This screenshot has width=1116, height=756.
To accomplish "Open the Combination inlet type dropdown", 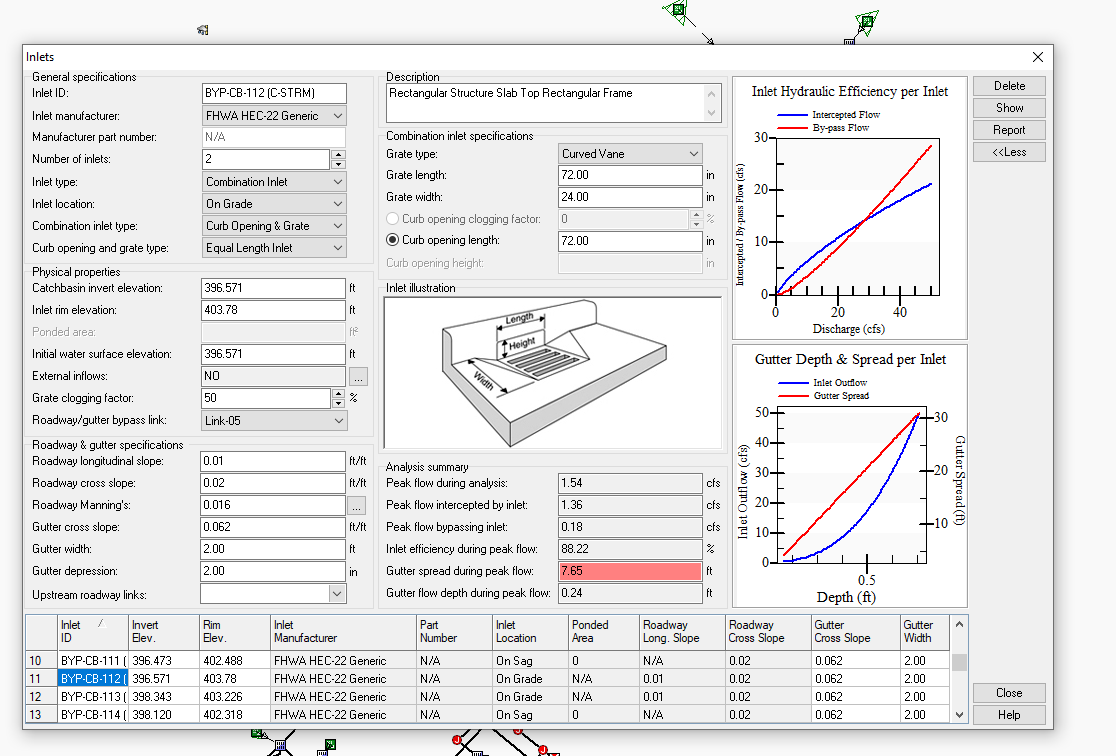I will click(x=337, y=226).
